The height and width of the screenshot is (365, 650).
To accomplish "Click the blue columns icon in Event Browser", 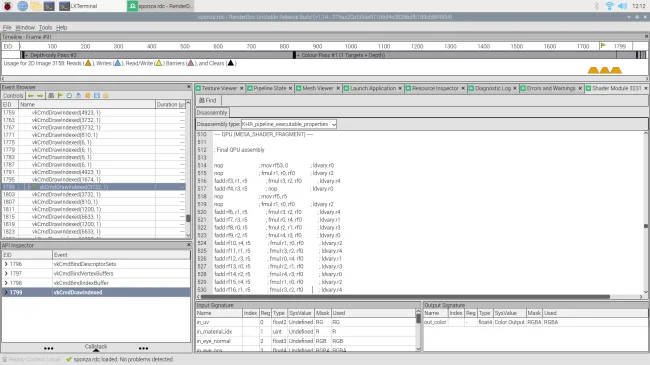I will [x=97, y=95].
